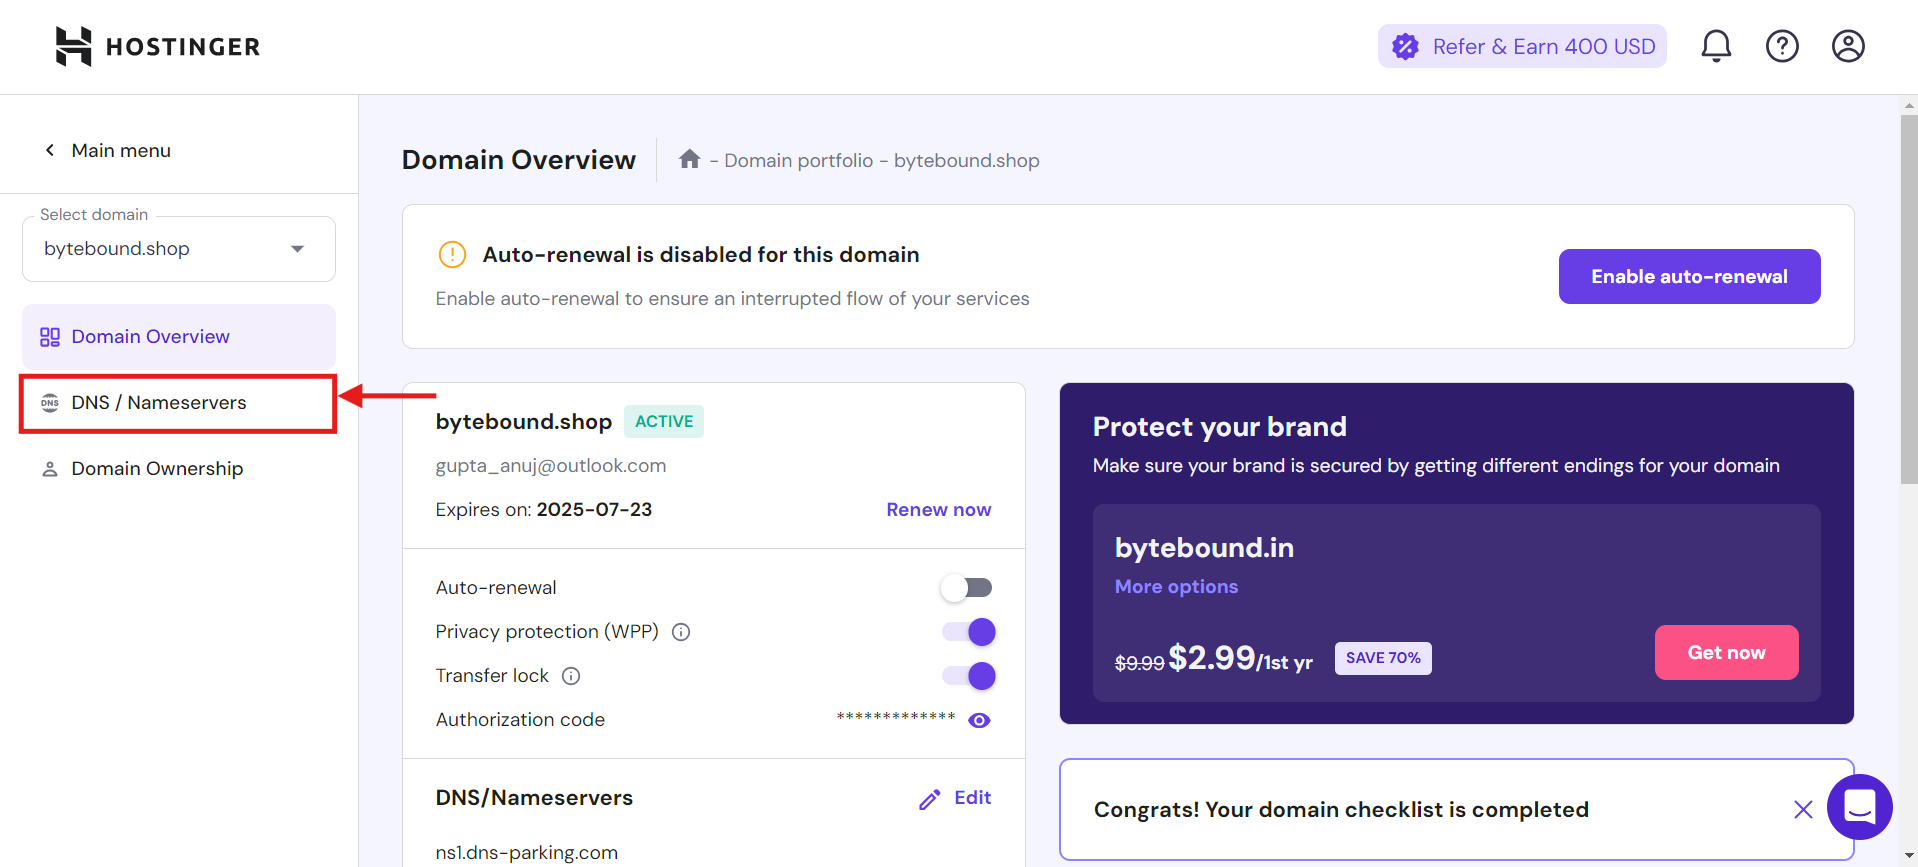Click the auto-renewal warning icon
The height and width of the screenshot is (867, 1918).
(x=452, y=255)
